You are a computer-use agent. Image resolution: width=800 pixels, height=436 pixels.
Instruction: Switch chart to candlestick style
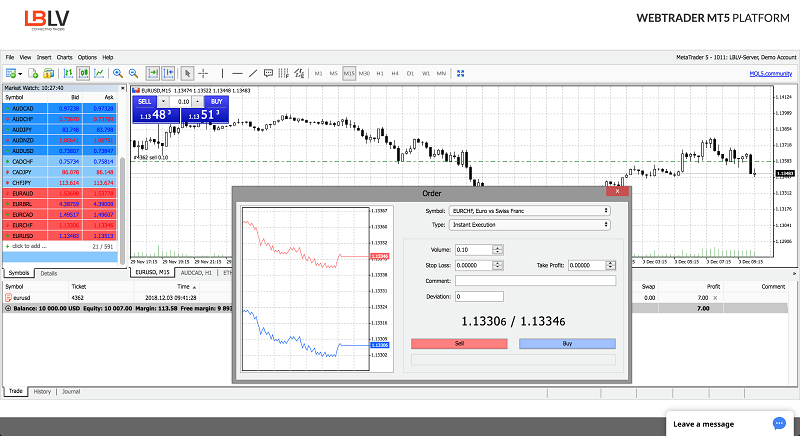click(x=84, y=73)
